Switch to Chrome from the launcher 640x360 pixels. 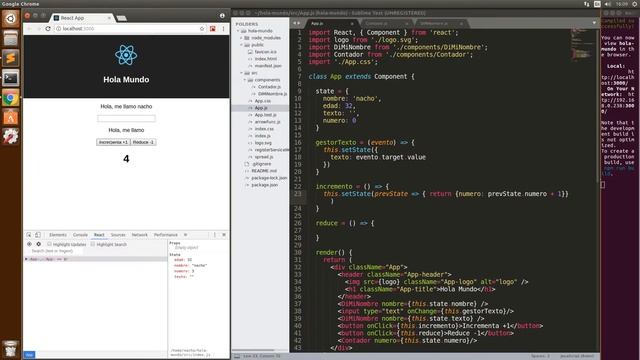[x=11, y=98]
